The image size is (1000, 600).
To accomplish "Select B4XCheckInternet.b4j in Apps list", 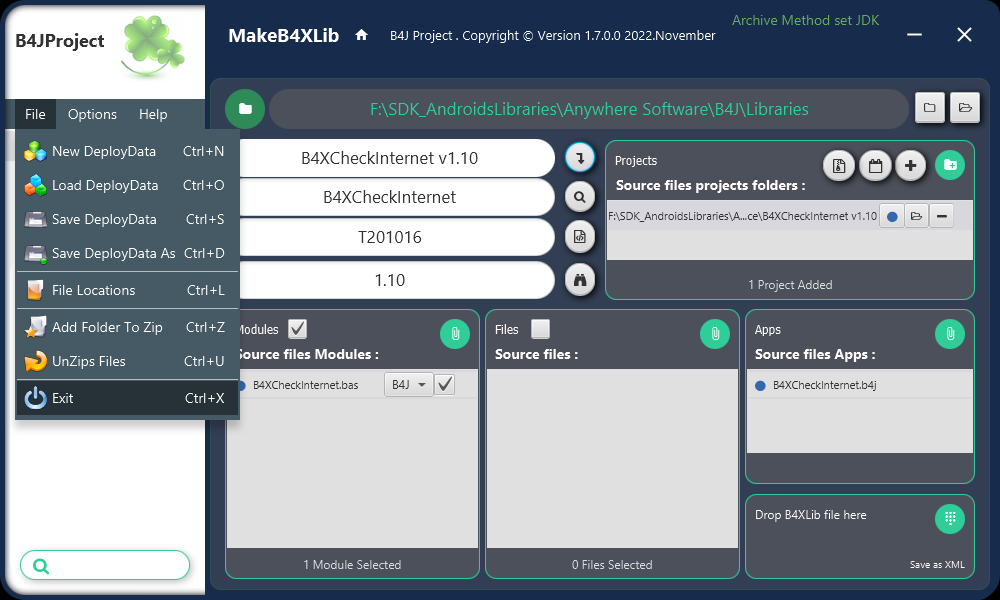I will [x=859, y=385].
